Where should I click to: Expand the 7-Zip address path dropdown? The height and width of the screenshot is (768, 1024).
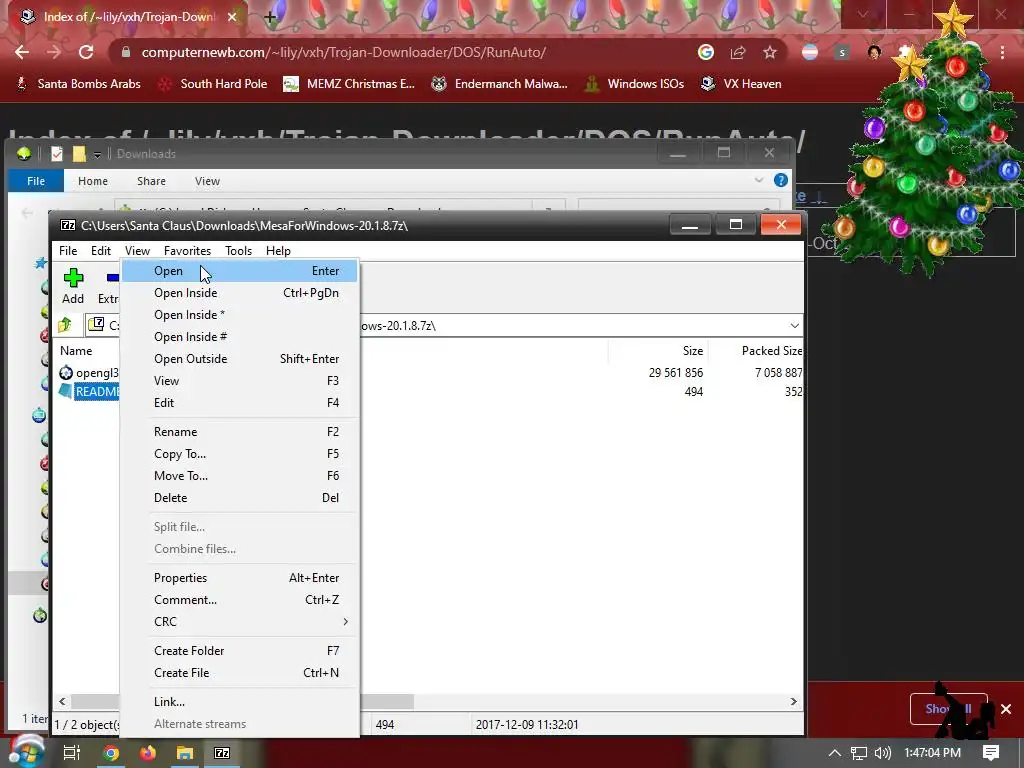(794, 325)
